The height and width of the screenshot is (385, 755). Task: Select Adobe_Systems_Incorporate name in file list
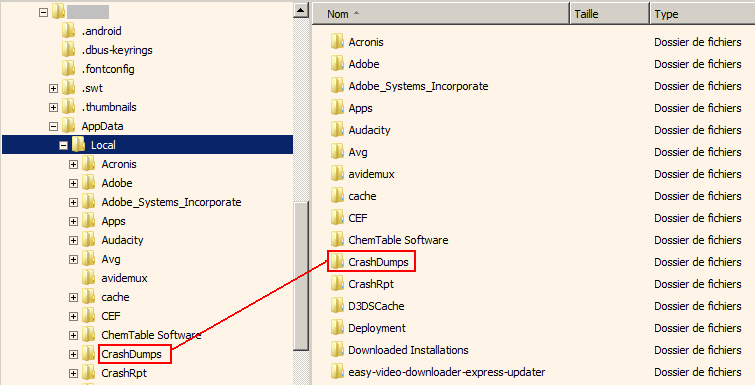[418, 86]
